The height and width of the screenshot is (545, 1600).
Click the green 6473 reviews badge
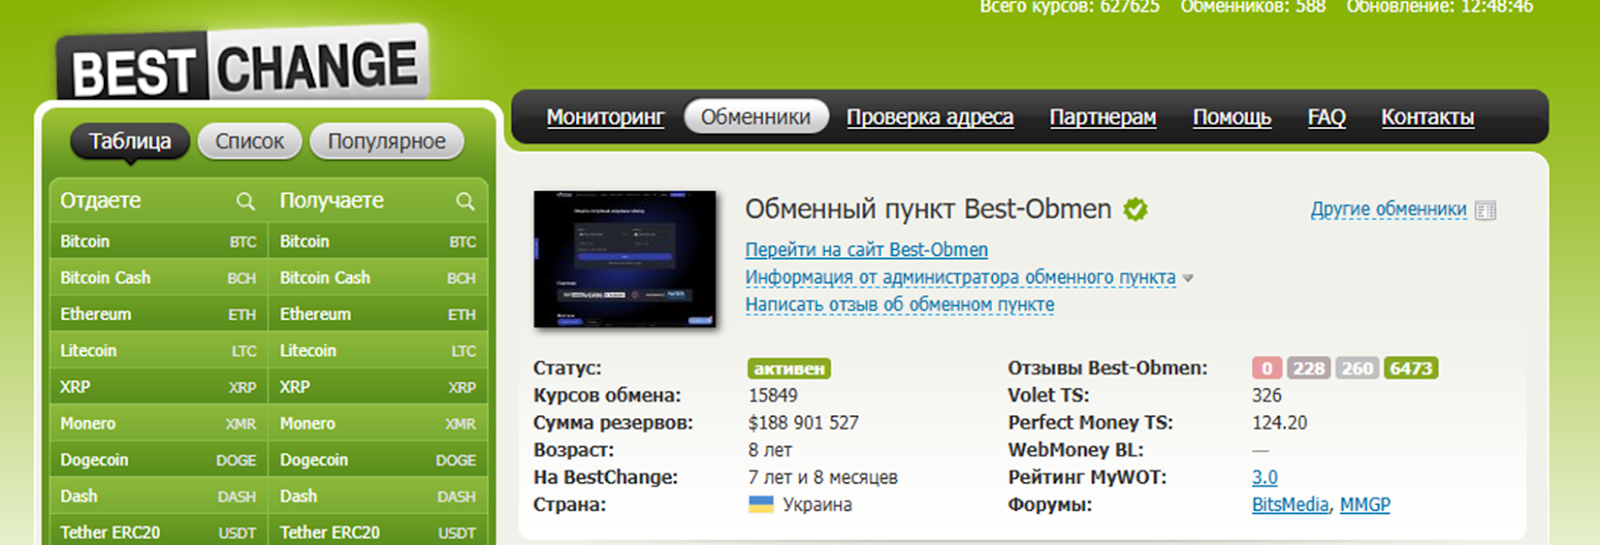1411,368
